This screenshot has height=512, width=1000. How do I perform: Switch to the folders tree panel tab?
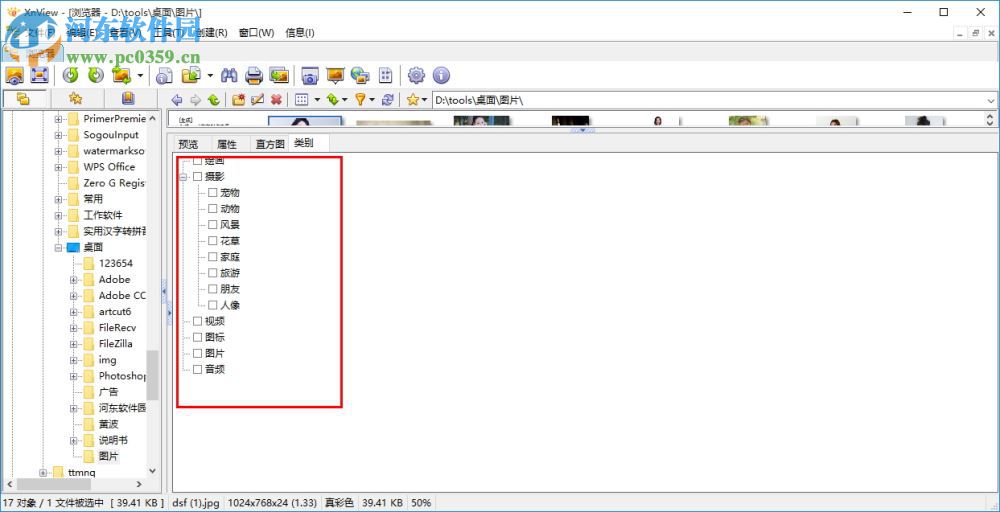(24, 99)
